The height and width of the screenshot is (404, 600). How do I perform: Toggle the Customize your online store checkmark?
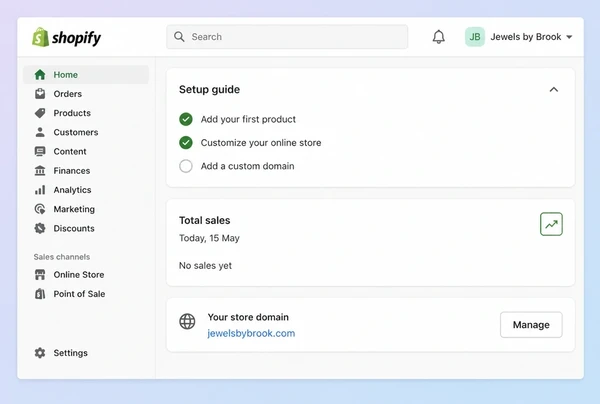coord(186,143)
